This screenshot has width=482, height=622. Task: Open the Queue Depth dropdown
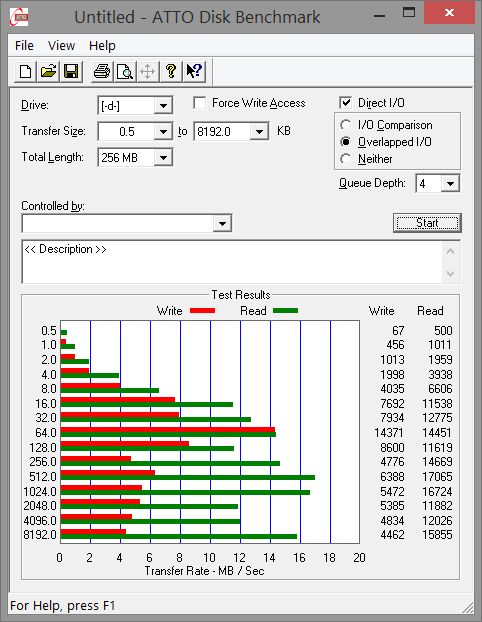click(450, 184)
